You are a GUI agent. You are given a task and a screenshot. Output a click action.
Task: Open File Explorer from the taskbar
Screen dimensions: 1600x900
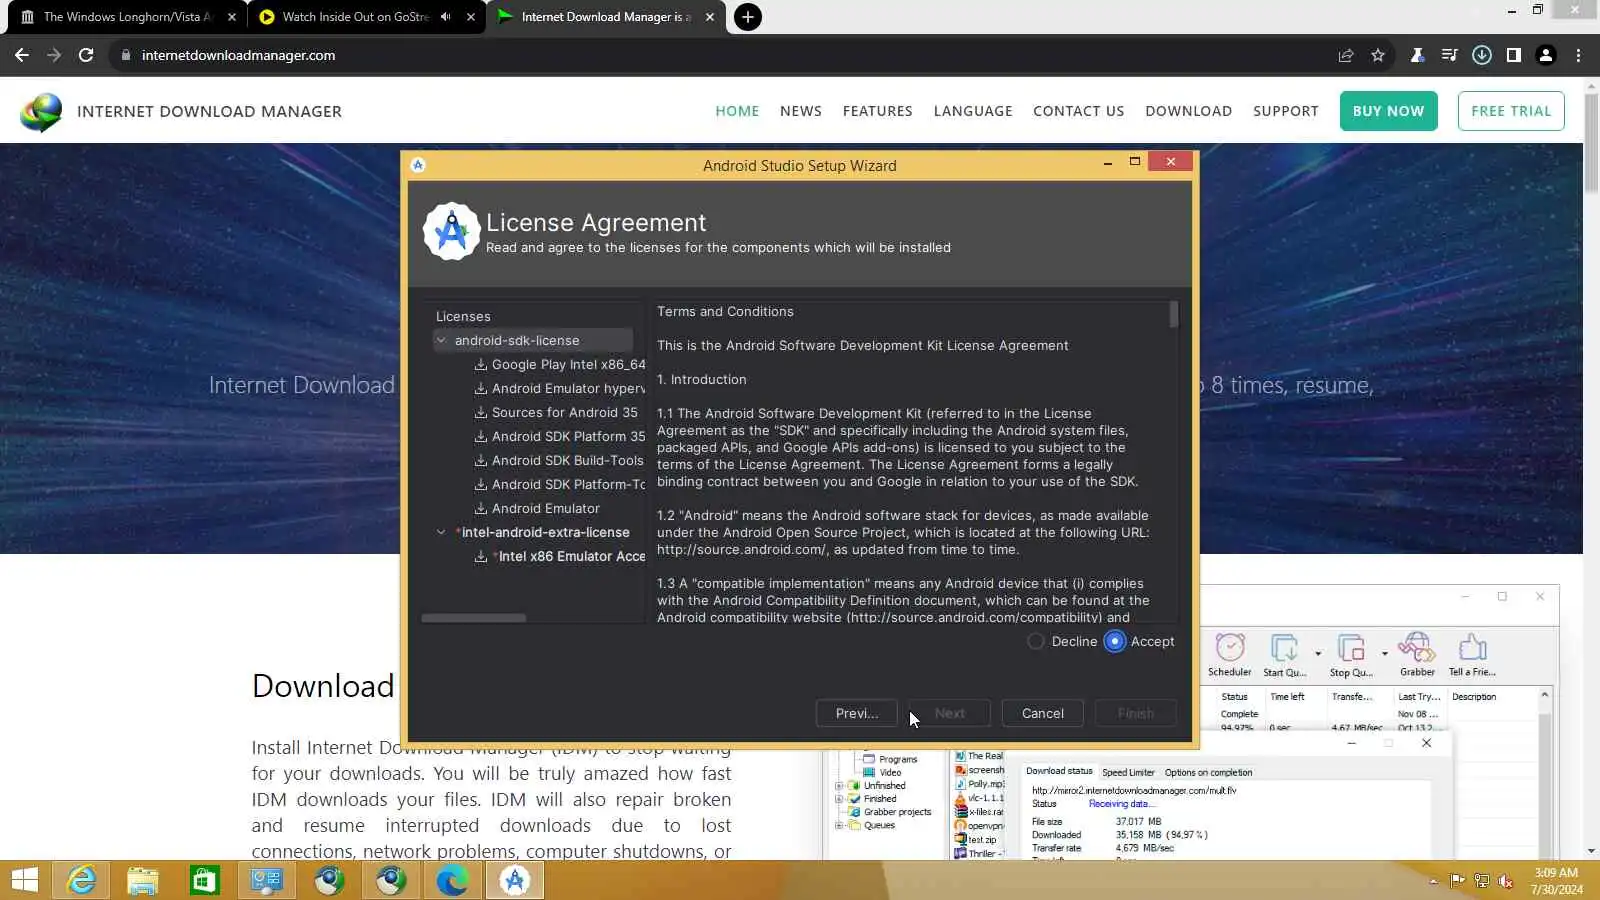(x=143, y=880)
